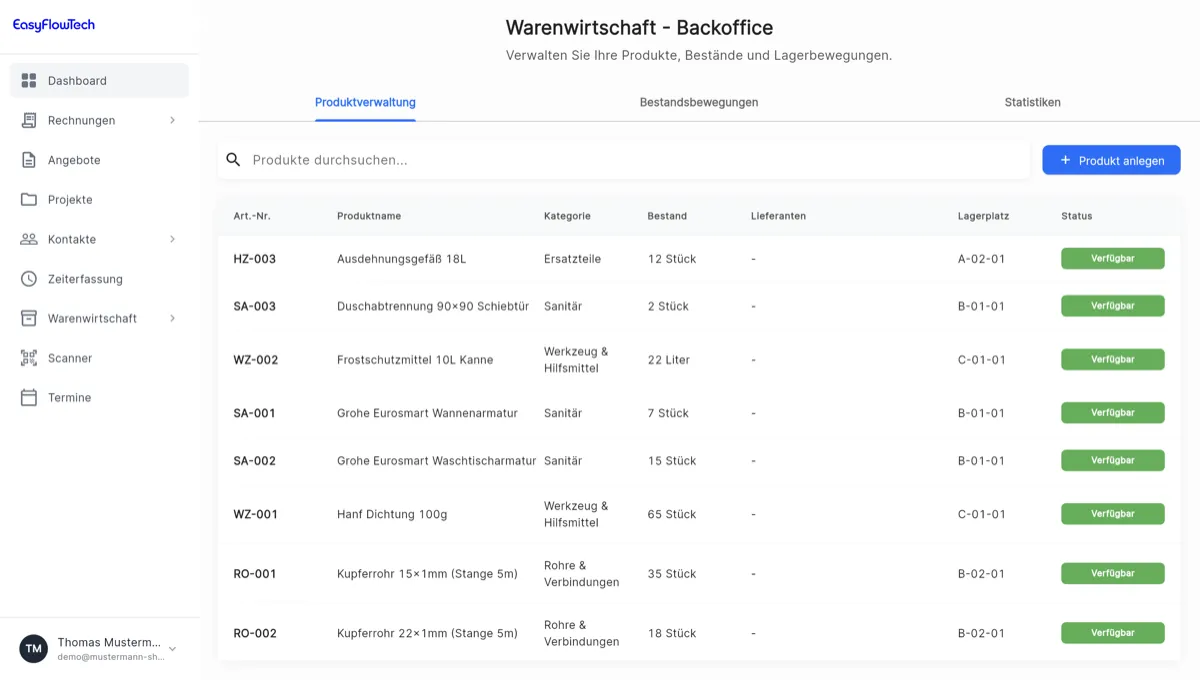Click the Produkt anlegen button
The height and width of the screenshot is (680, 1200).
1111,159
